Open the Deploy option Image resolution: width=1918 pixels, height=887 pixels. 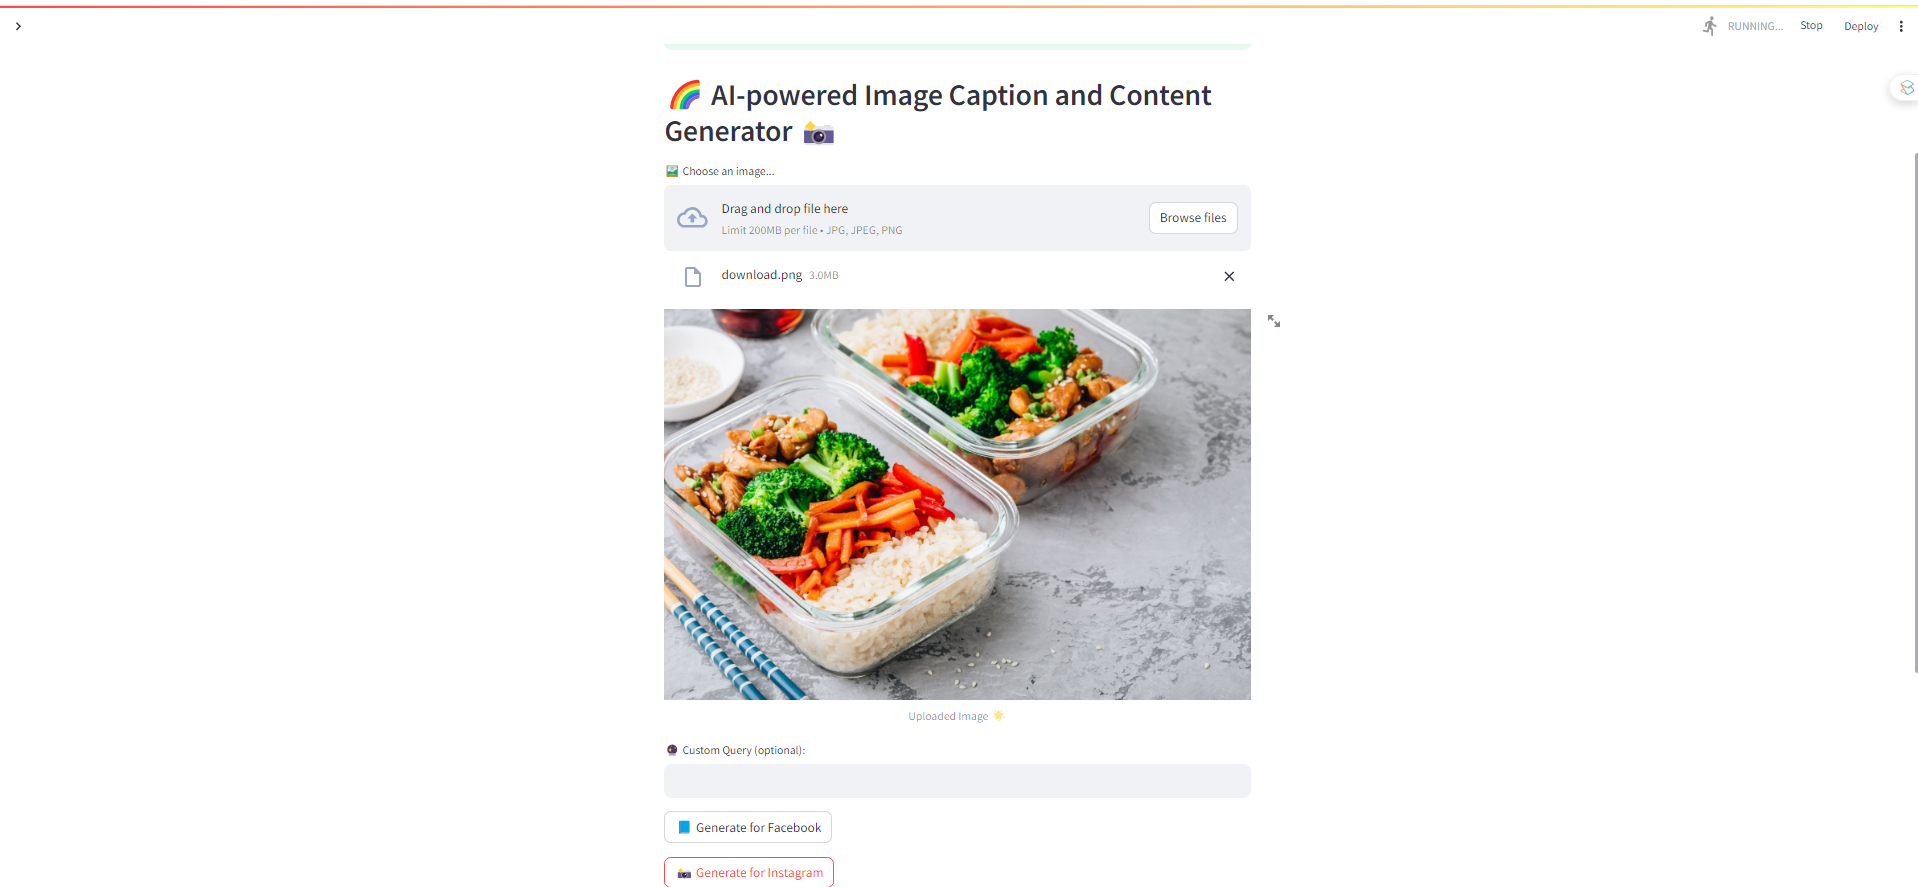[x=1861, y=26]
